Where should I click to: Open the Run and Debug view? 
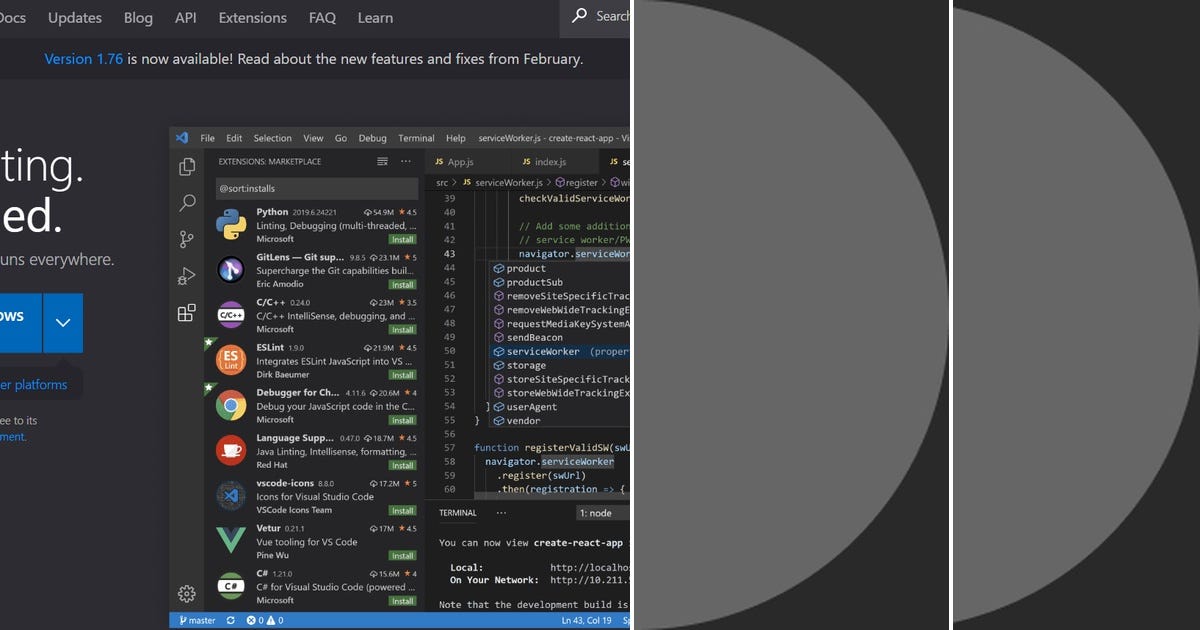point(187,277)
